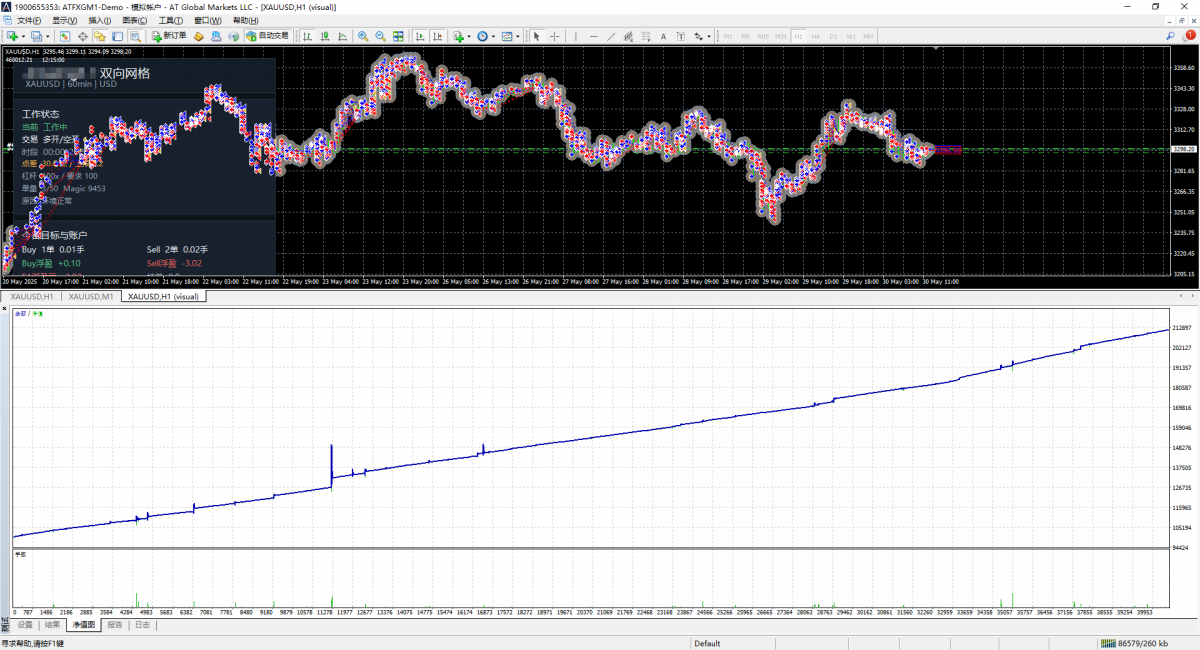The width and height of the screenshot is (1200, 650).
Task: Toggle 自动交易 (AutoTrading) button
Action: tap(268, 36)
